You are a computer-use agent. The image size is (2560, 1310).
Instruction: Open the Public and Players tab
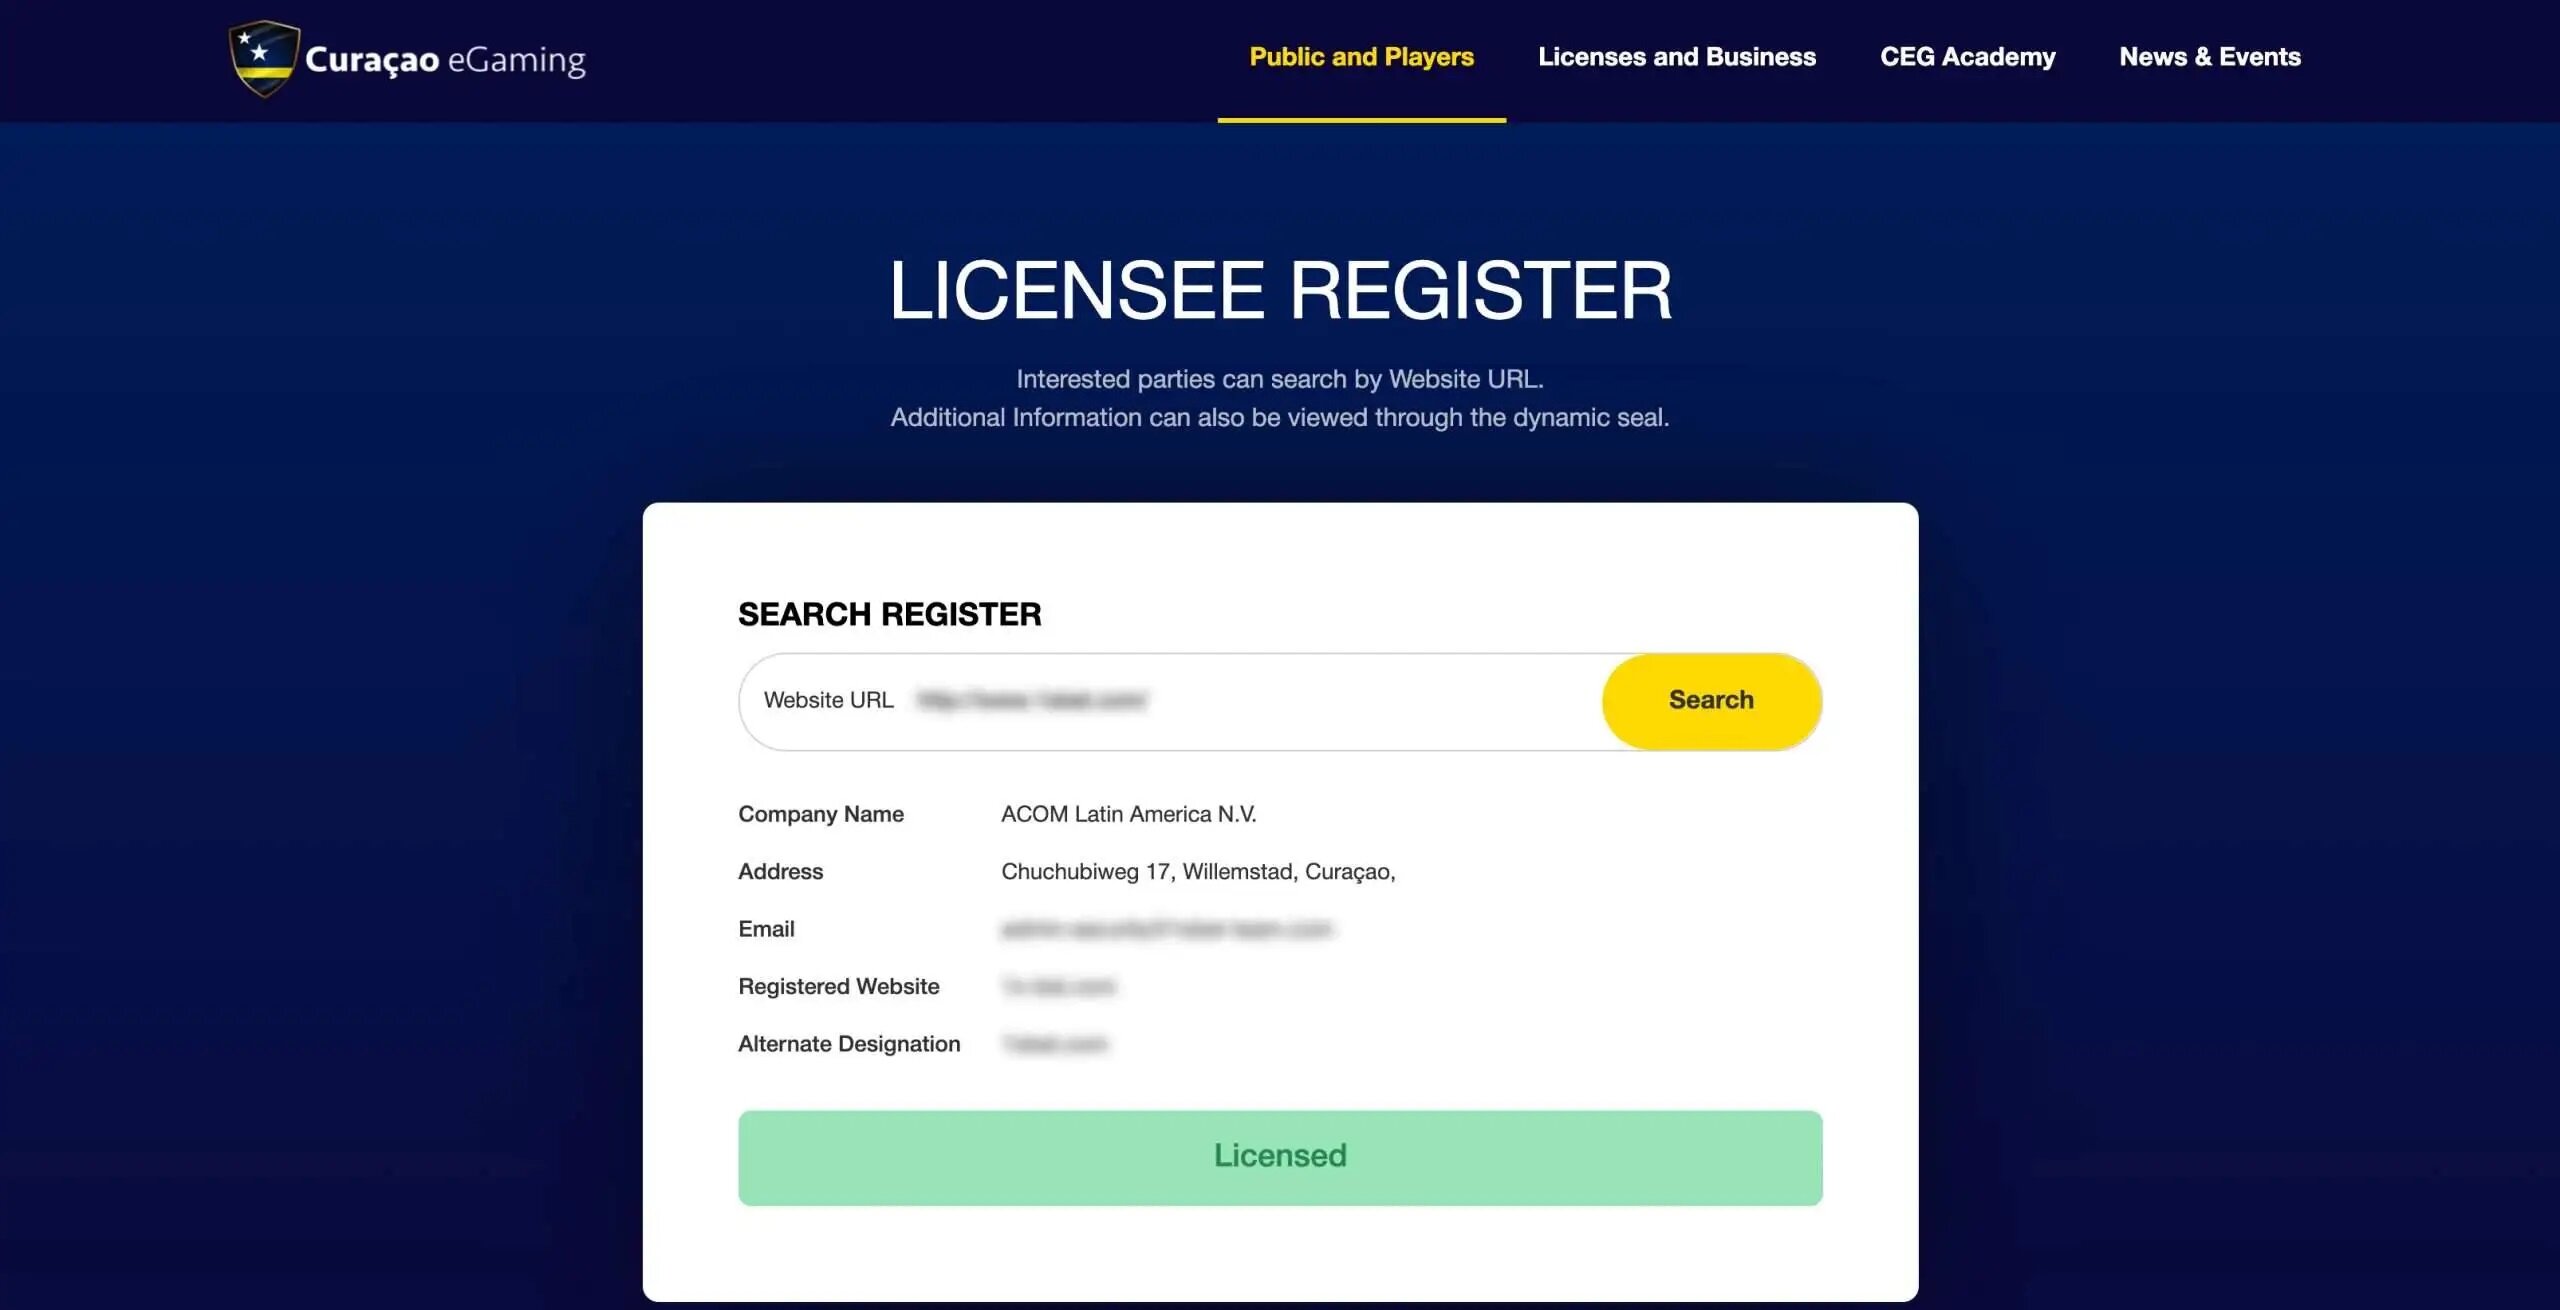click(1361, 57)
